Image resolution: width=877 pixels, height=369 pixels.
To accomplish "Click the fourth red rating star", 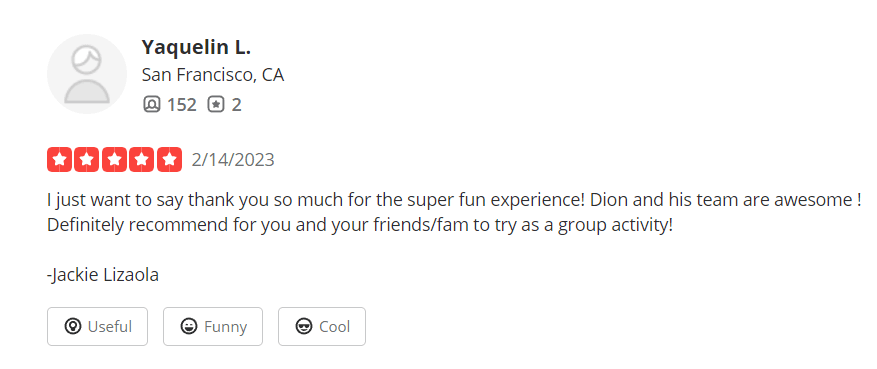I will coord(142,160).
